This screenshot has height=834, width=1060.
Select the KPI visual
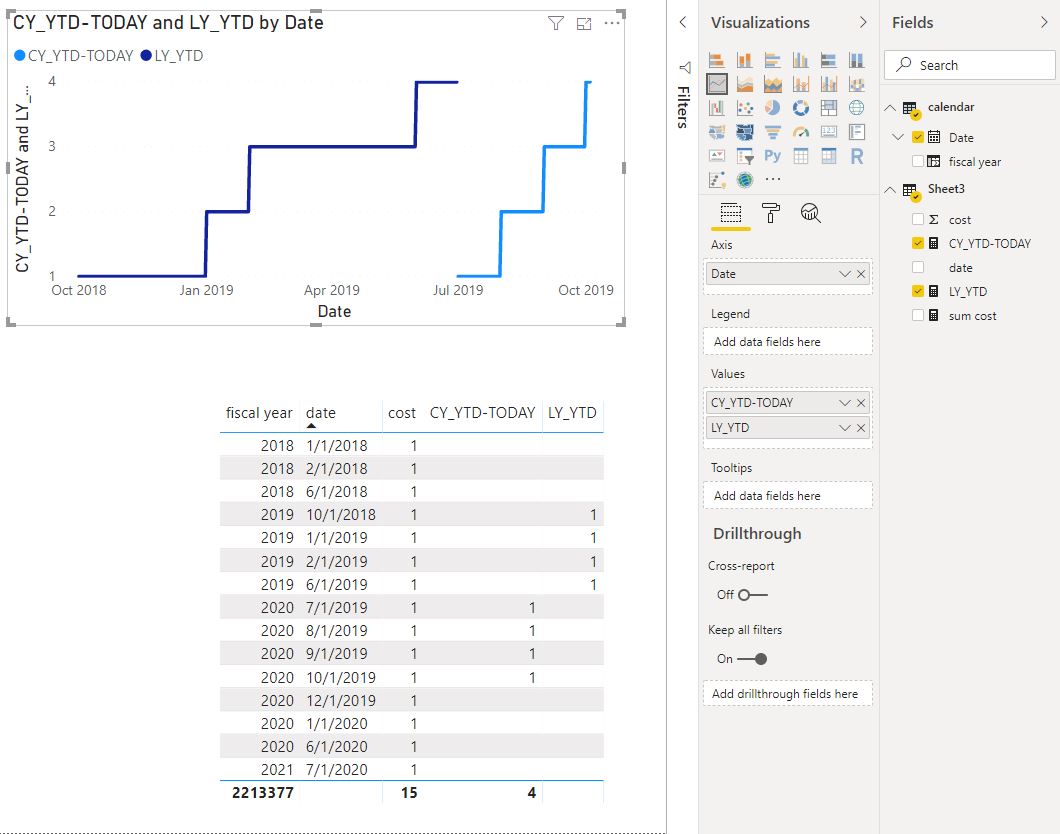[717, 156]
